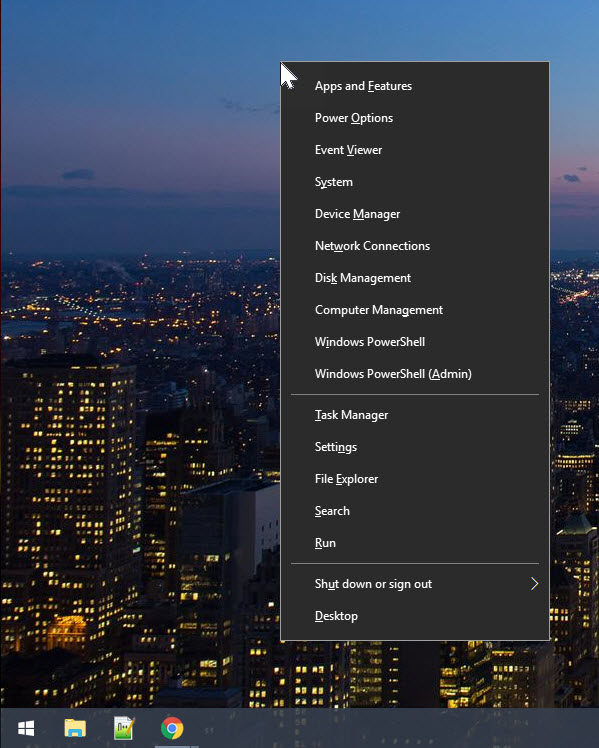This screenshot has height=748, width=599.
Task: Open Event Viewer
Action: 415,150
